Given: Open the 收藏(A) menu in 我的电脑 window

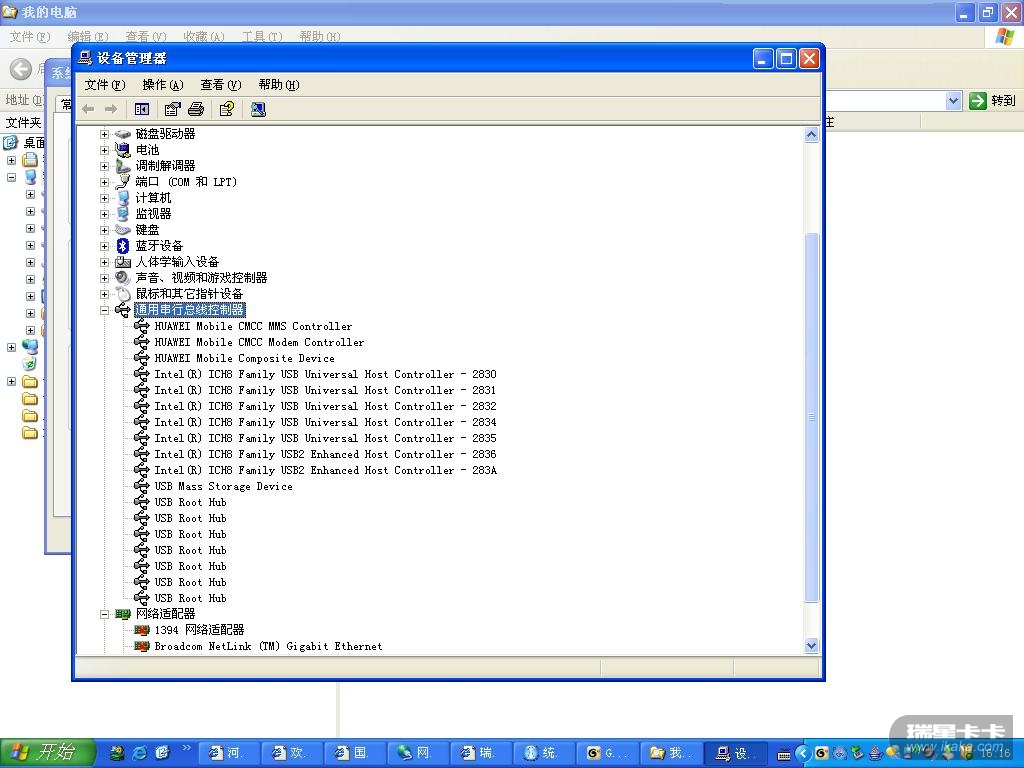Looking at the screenshot, I should tap(204, 37).
